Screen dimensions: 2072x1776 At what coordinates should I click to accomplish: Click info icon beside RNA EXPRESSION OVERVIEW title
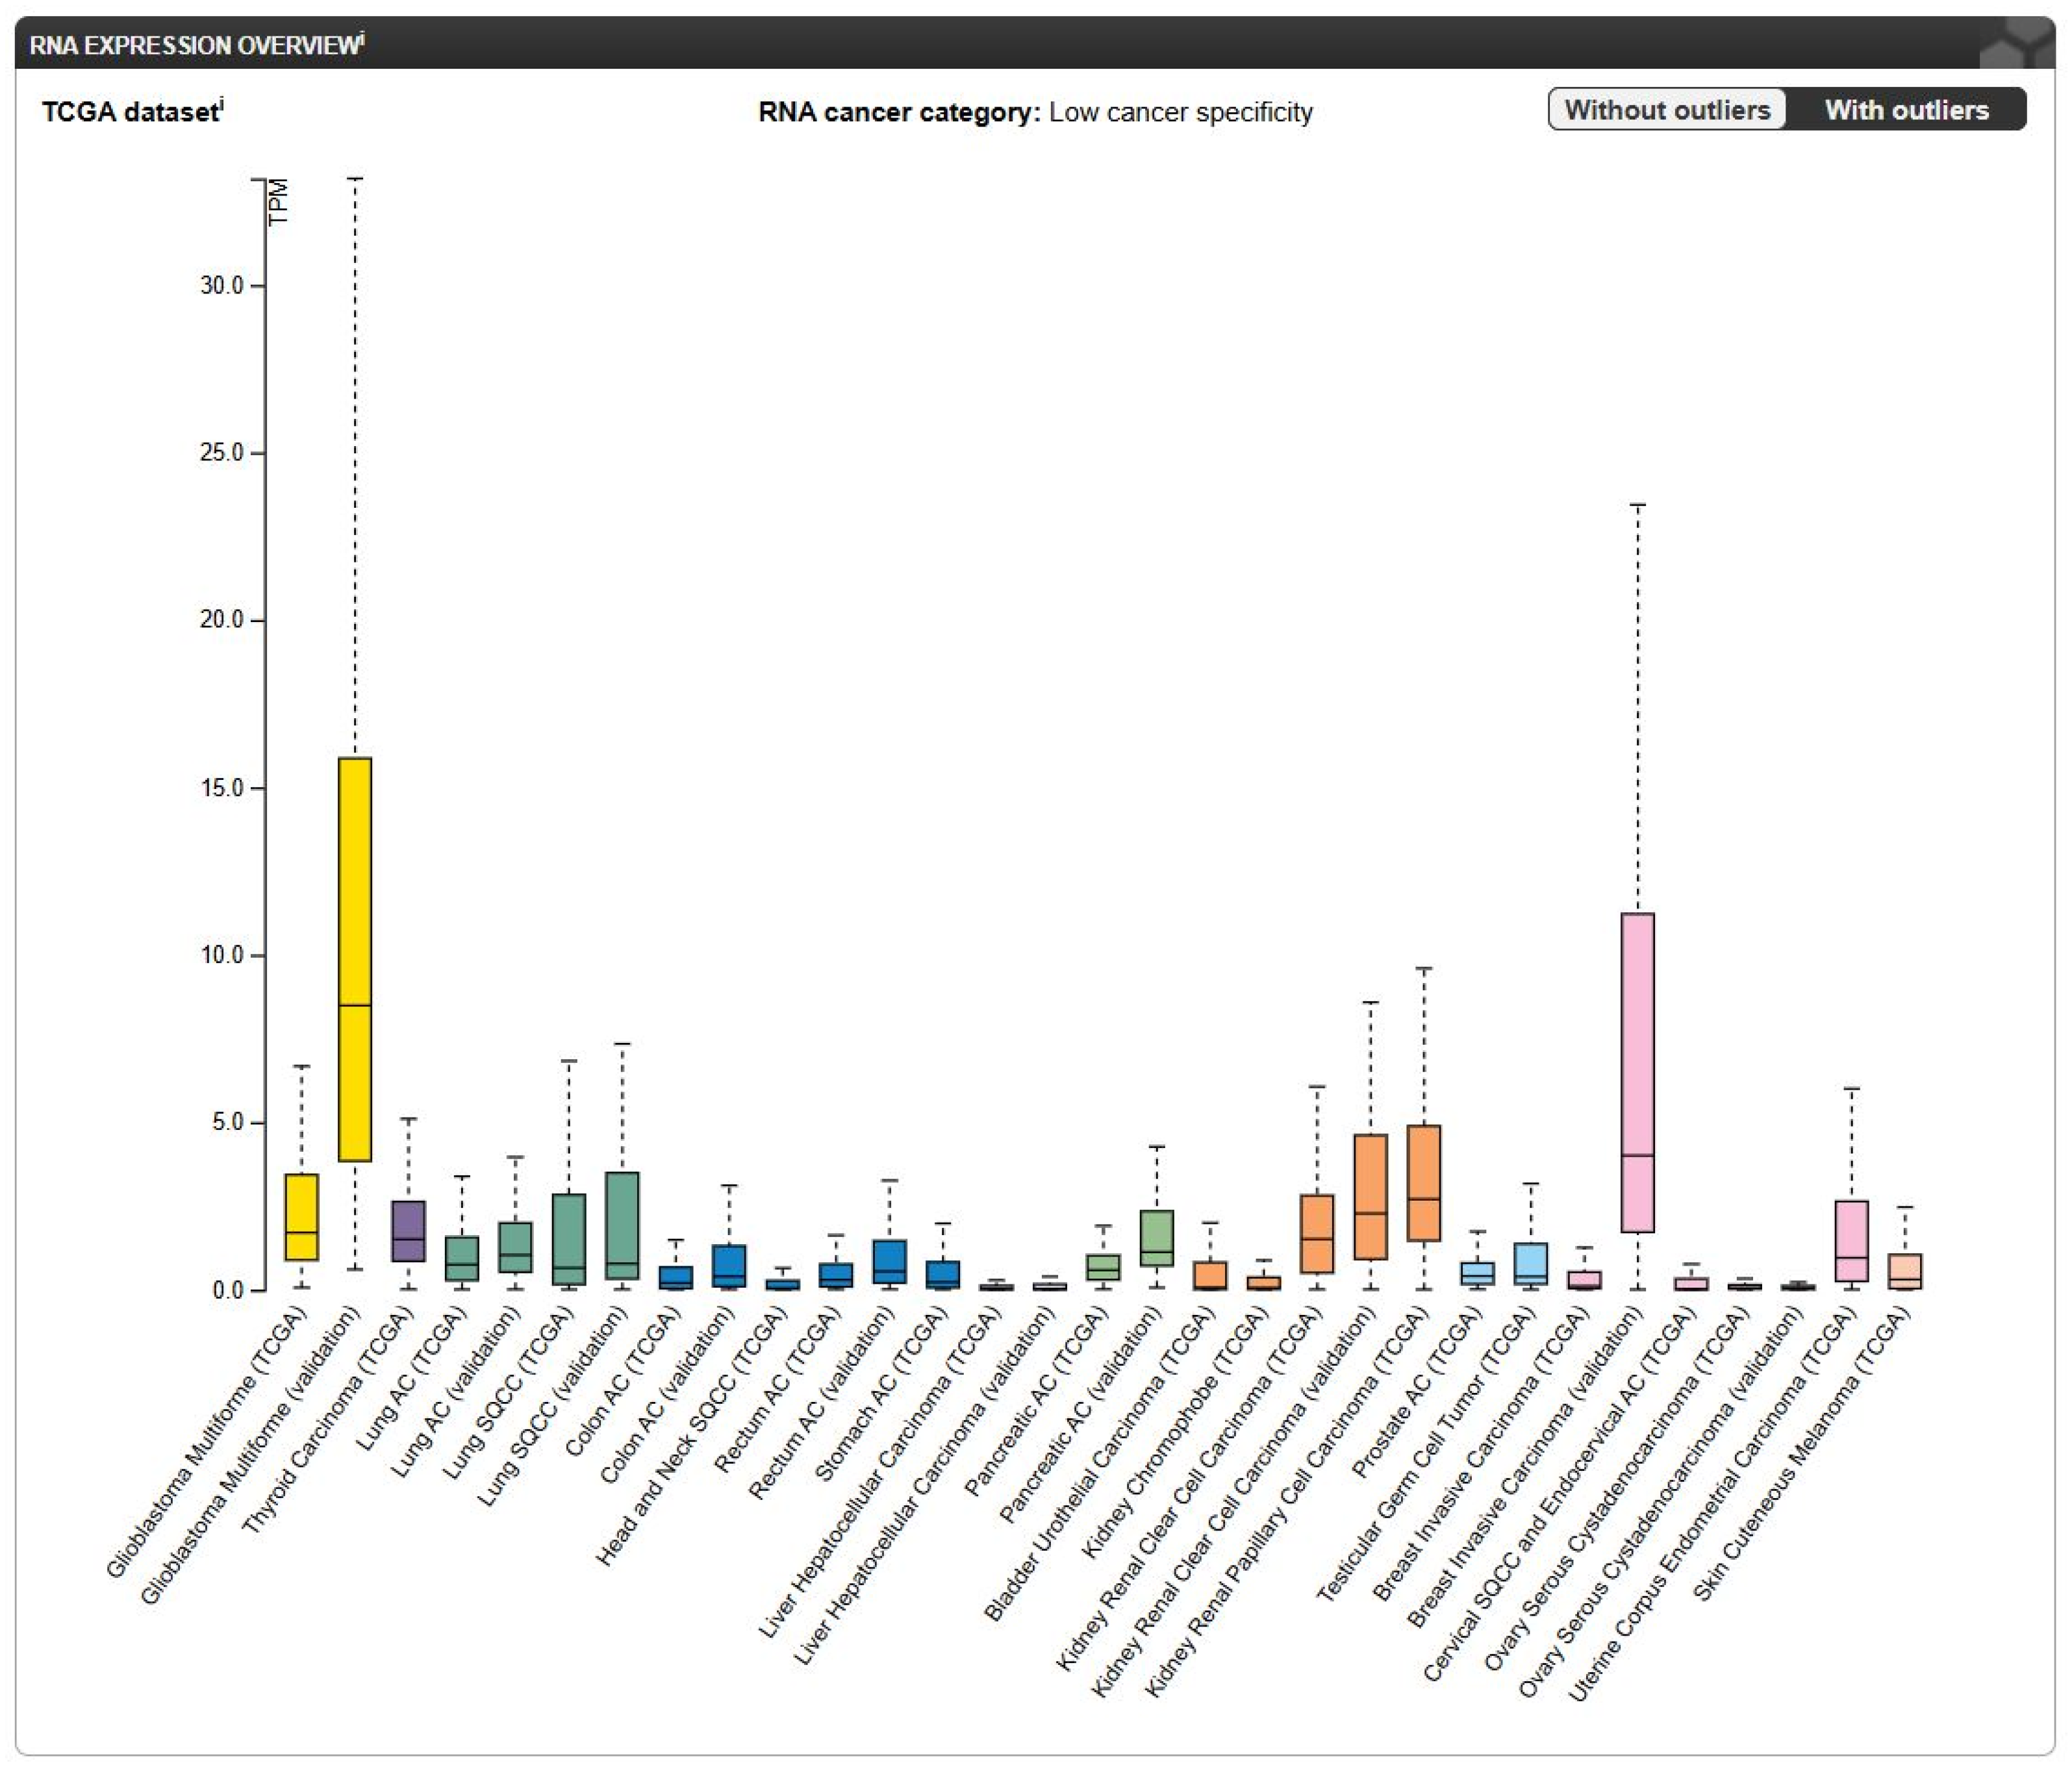[362, 38]
